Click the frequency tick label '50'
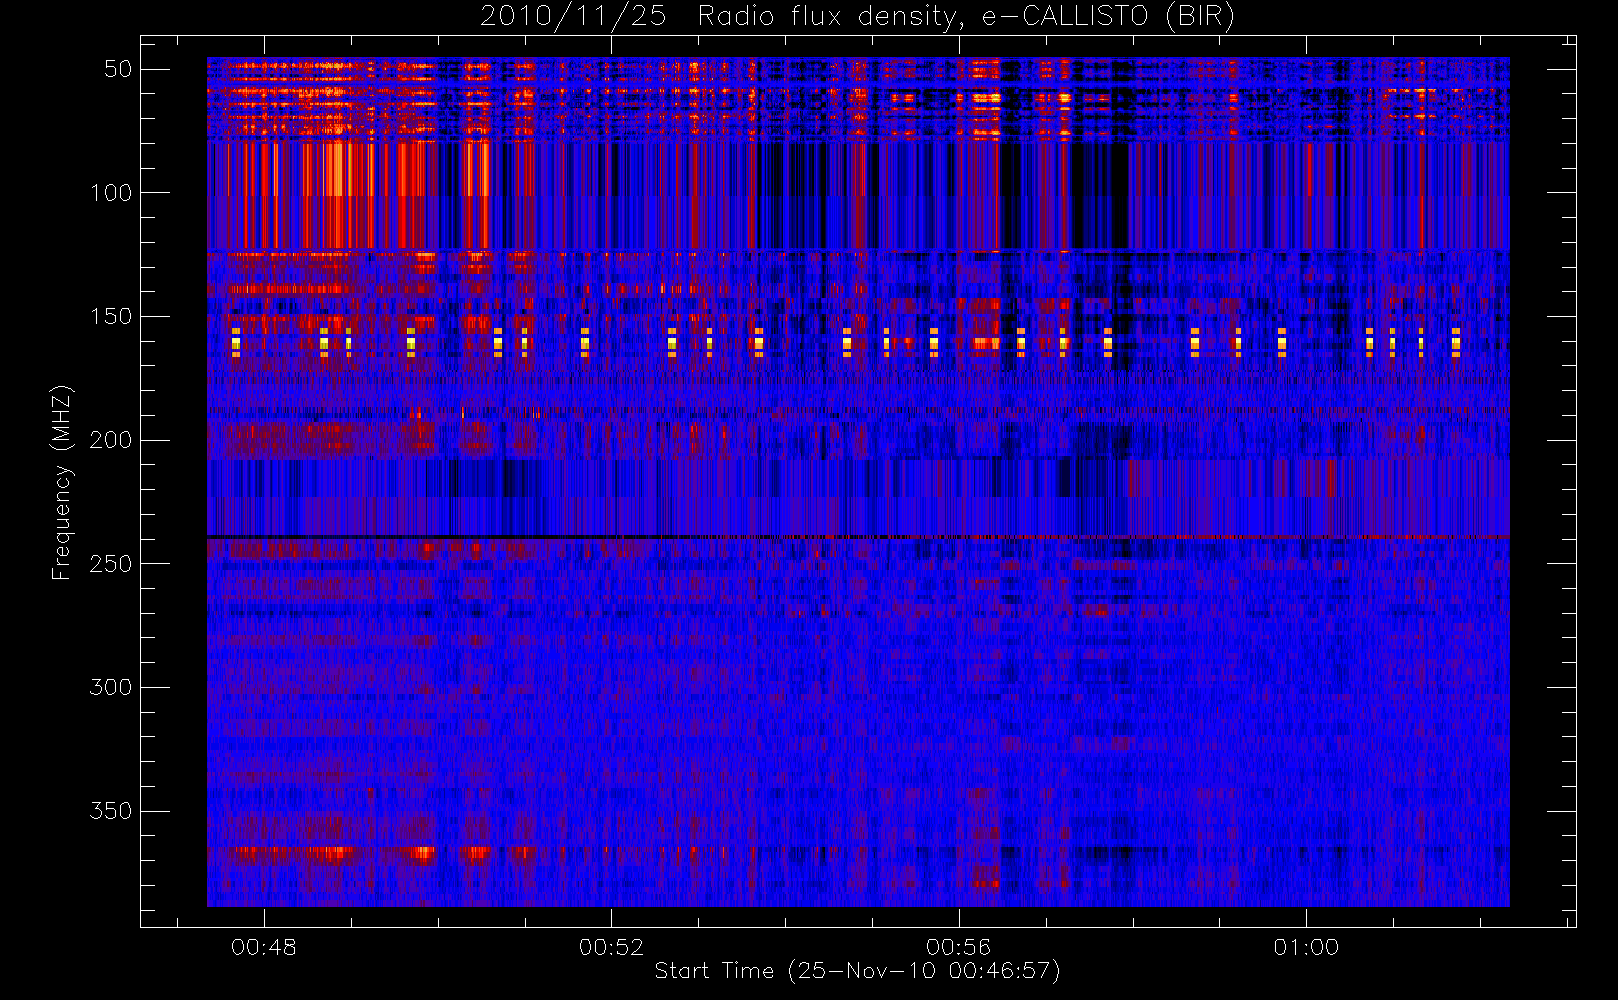 click(118, 69)
